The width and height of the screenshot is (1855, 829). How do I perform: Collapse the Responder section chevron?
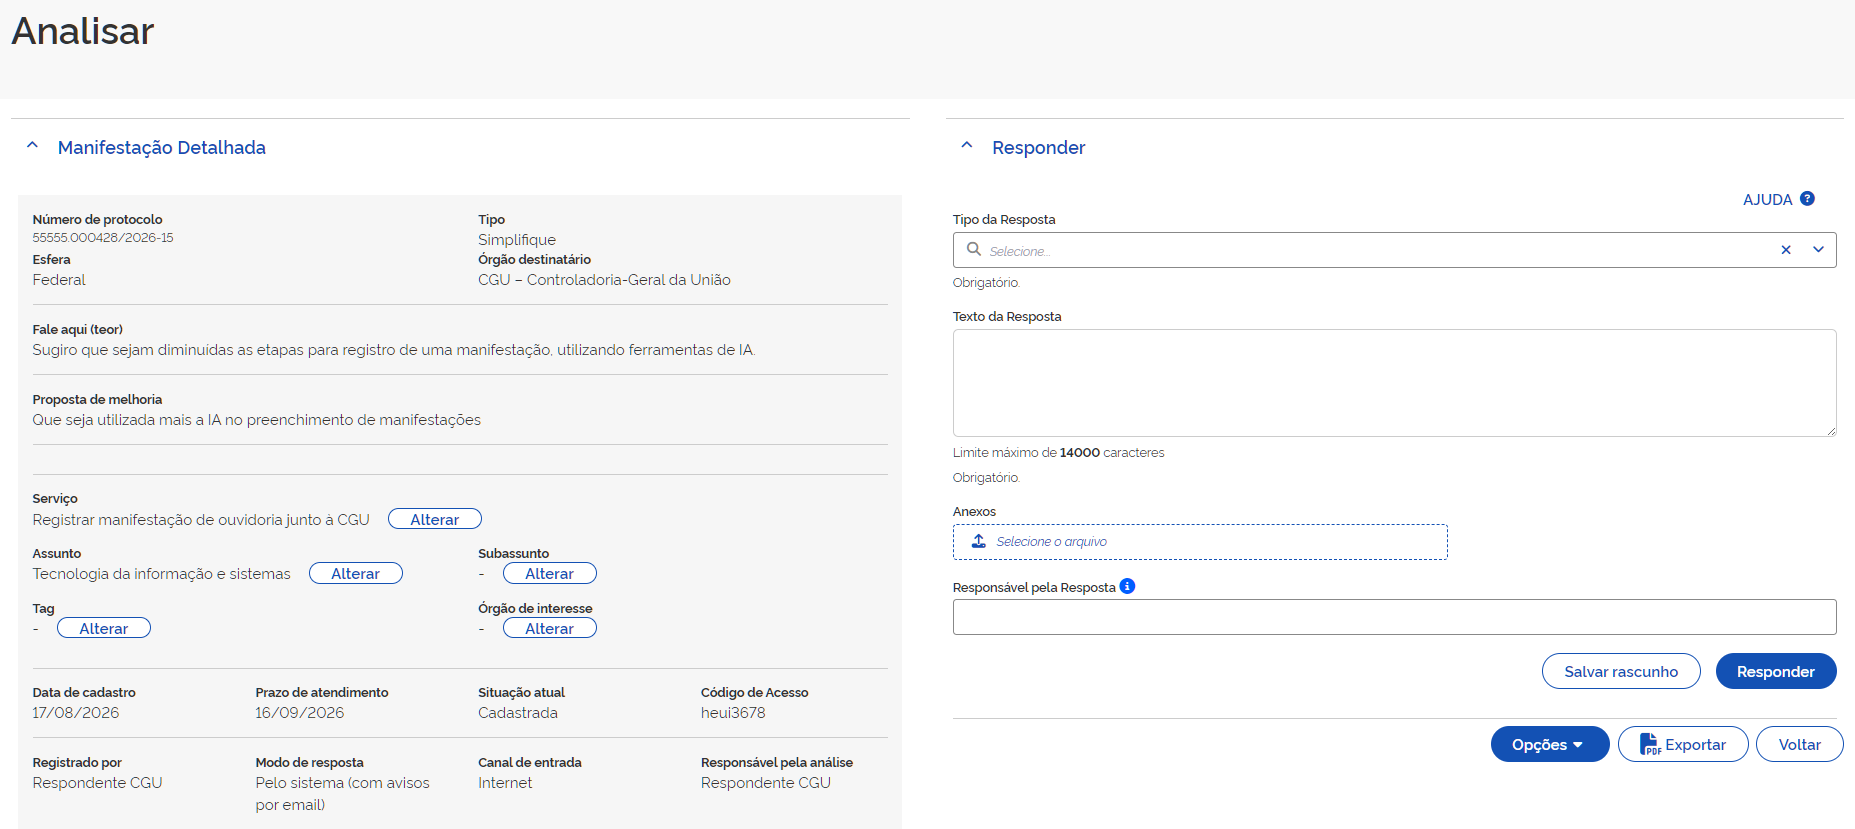point(967,146)
